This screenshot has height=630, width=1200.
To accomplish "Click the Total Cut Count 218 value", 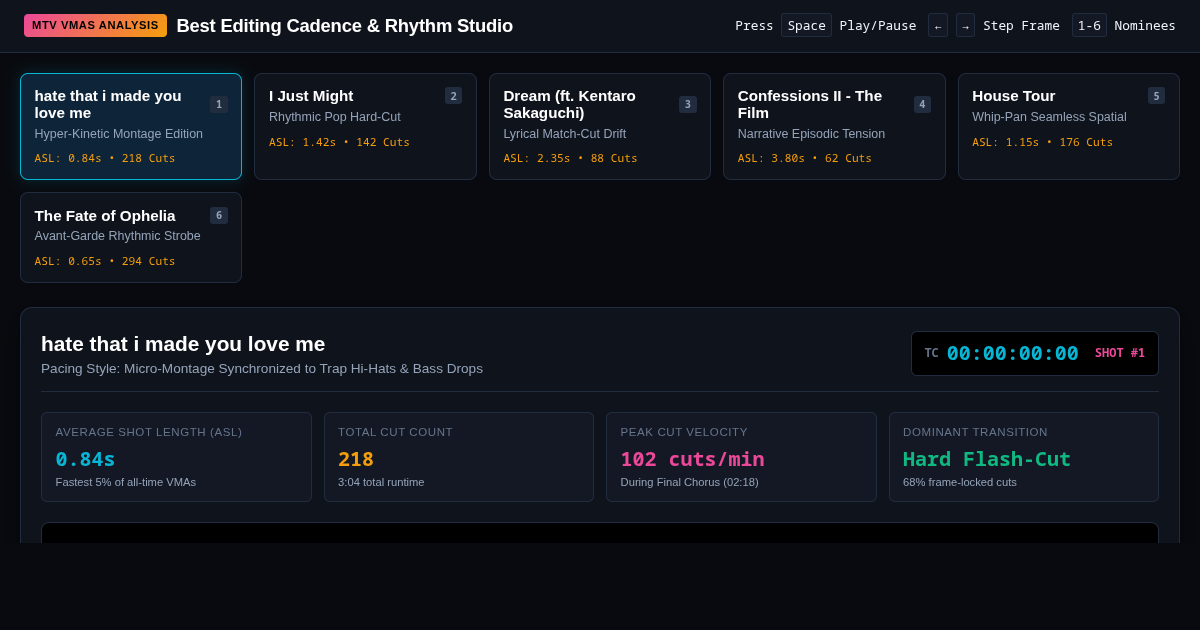I will 356,459.
